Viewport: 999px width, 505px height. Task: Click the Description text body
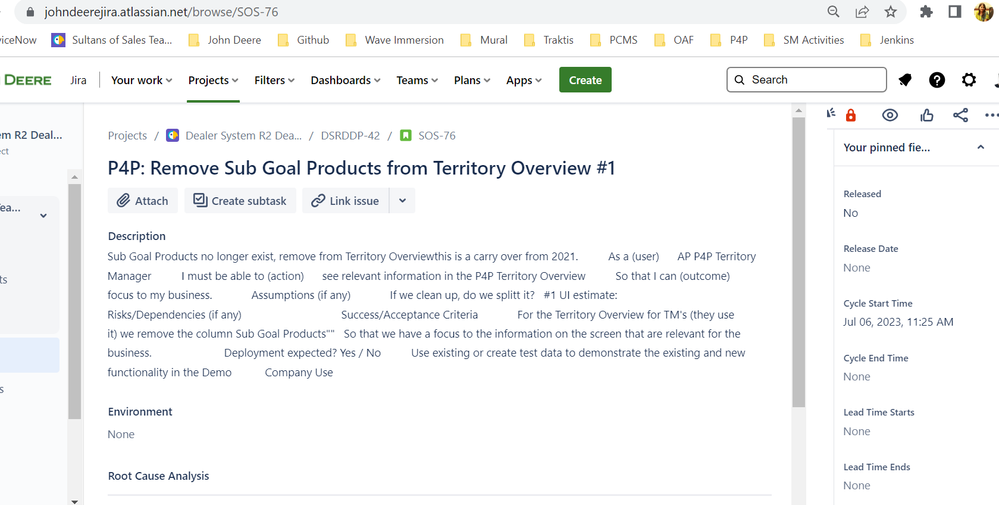(431, 315)
